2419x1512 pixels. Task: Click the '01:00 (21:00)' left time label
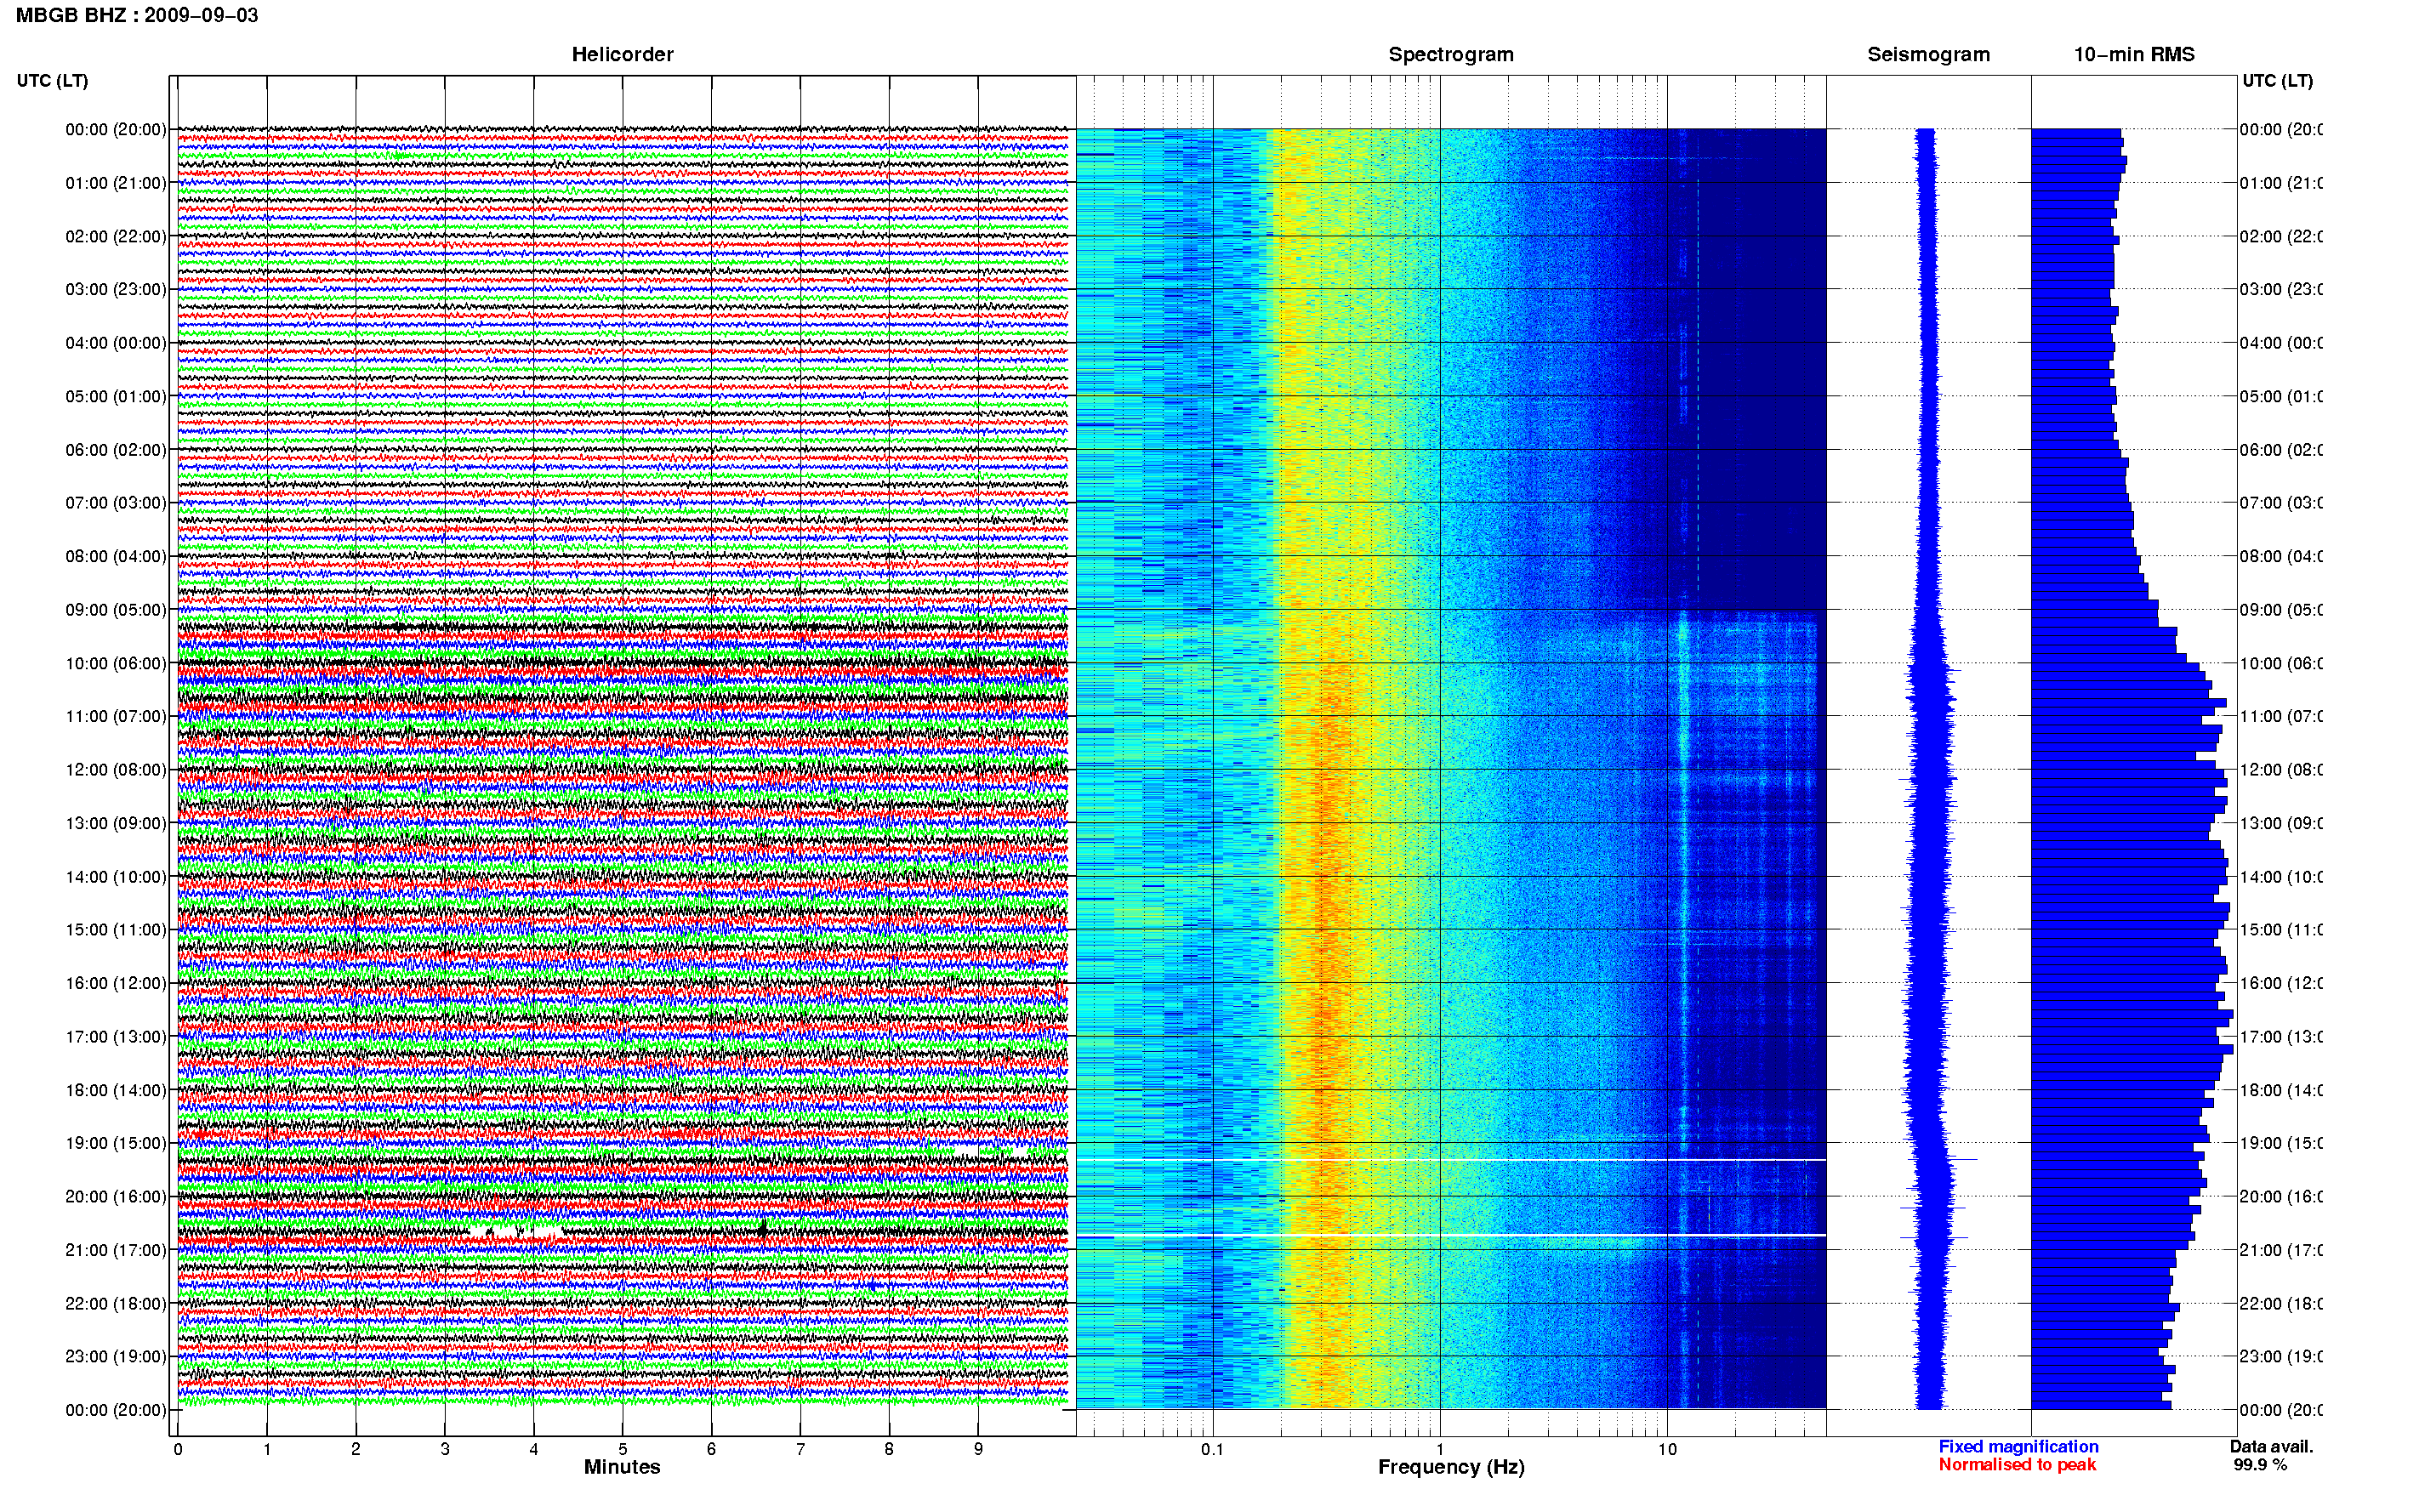116,183
